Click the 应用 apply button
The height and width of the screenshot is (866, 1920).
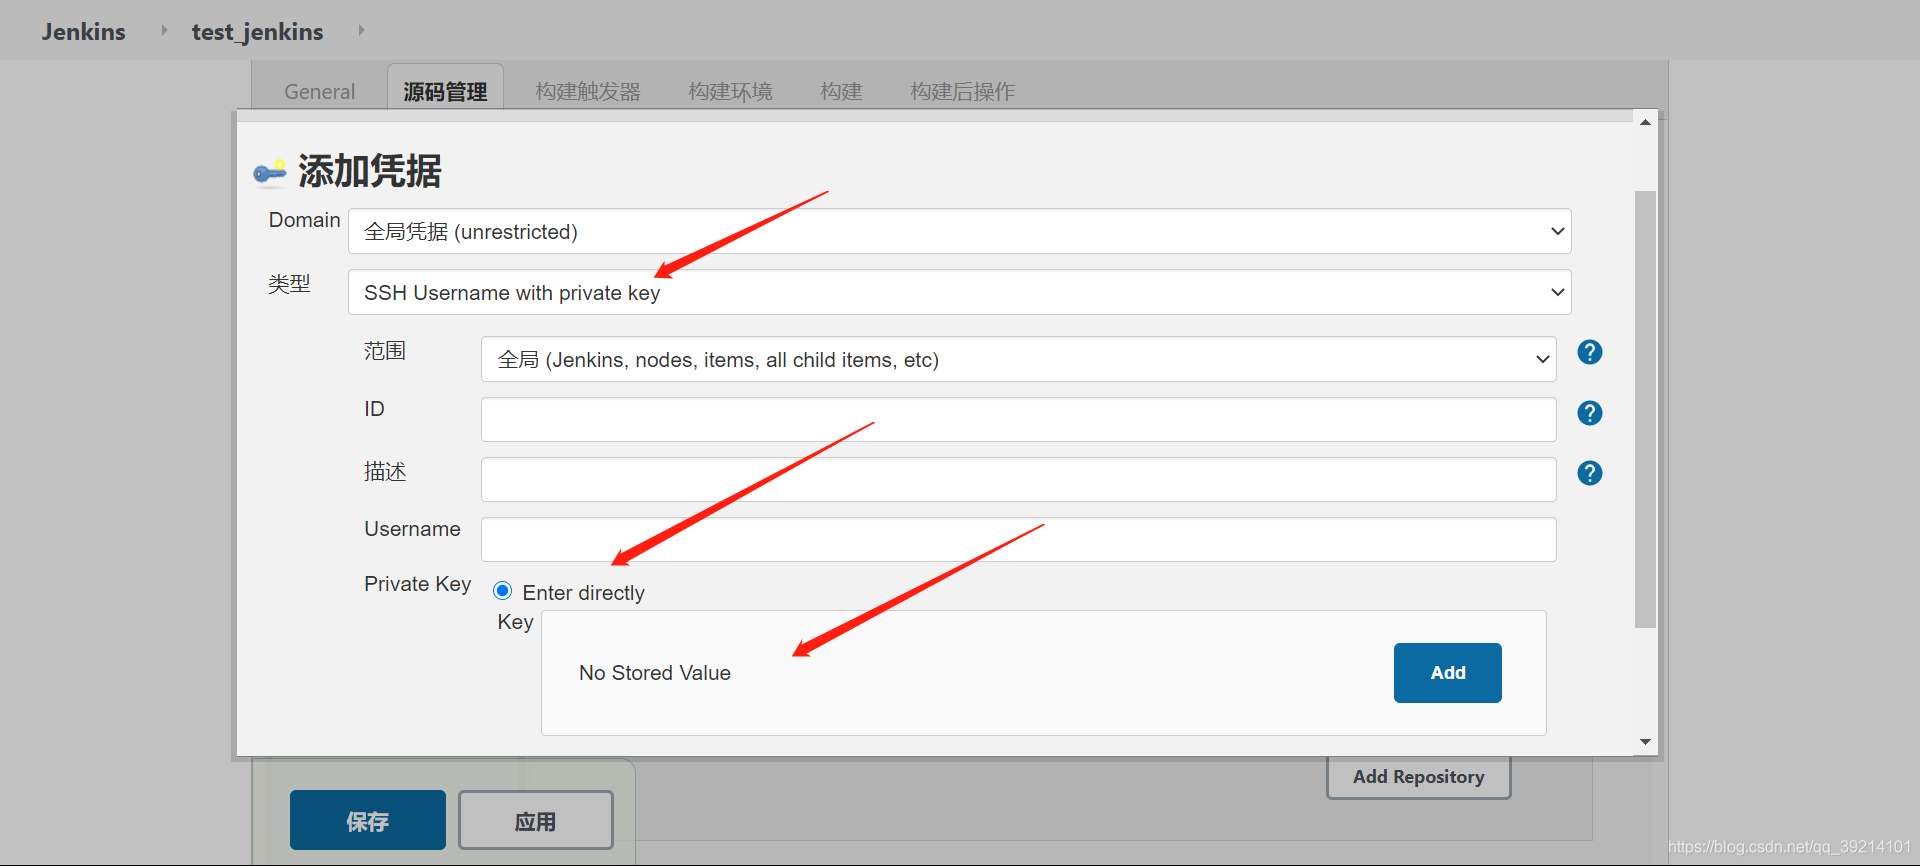(535, 820)
